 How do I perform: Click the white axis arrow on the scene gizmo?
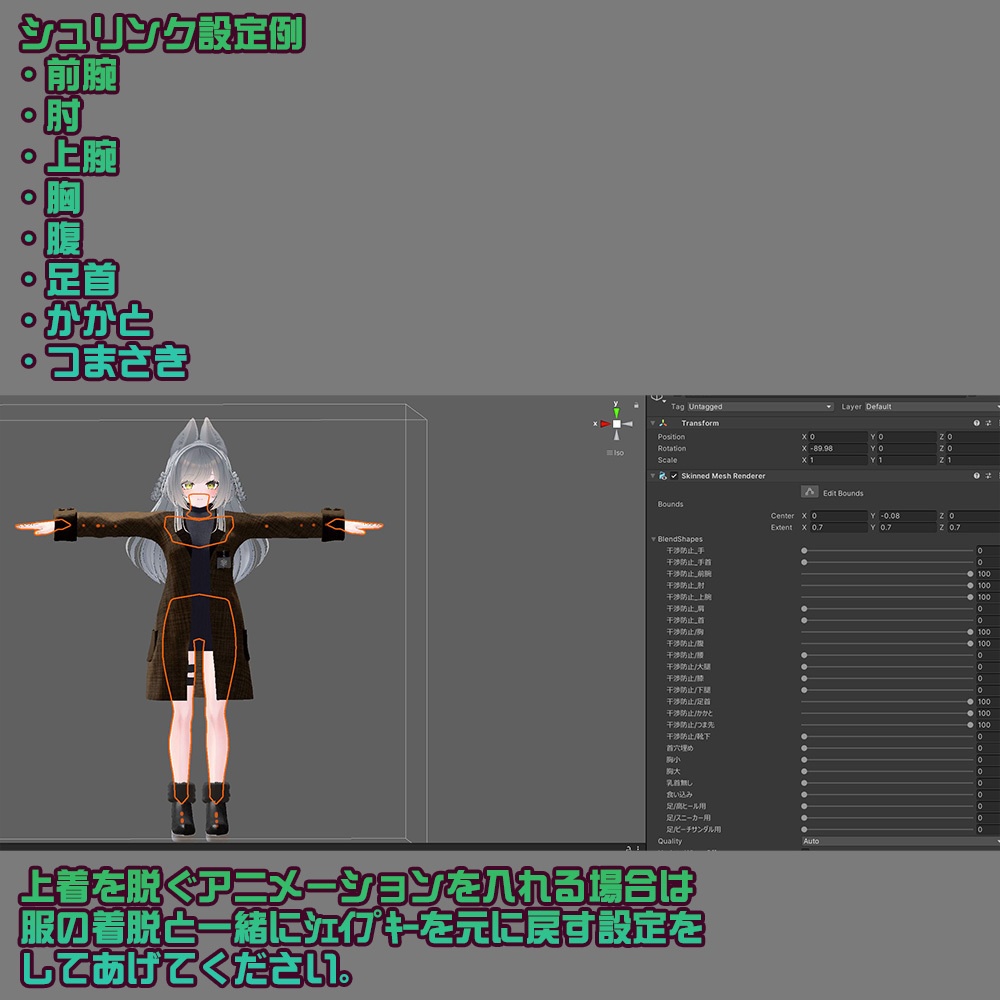pos(628,424)
